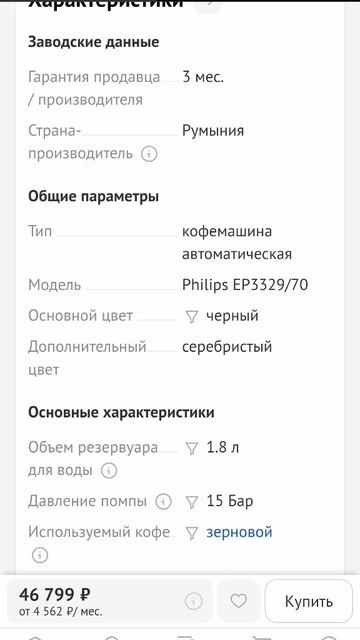Tap the 46 799 ₽ price block
Screen dimensions: 360x640
pyautogui.click(x=54, y=594)
